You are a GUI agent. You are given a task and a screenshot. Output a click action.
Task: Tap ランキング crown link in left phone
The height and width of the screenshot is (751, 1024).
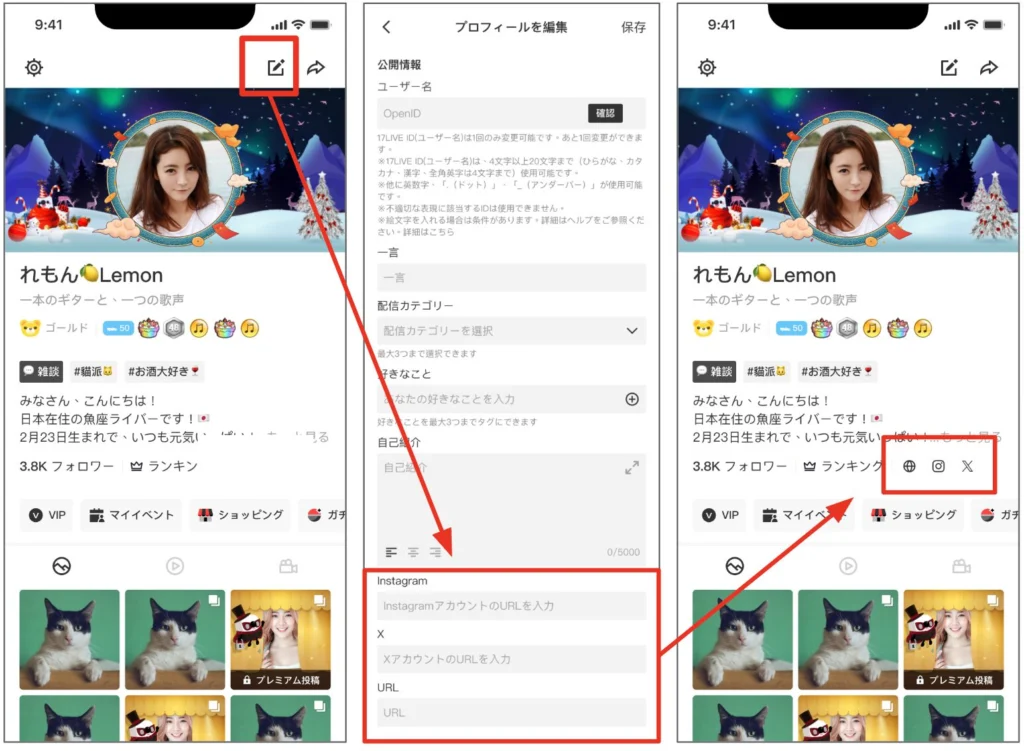click(165, 466)
